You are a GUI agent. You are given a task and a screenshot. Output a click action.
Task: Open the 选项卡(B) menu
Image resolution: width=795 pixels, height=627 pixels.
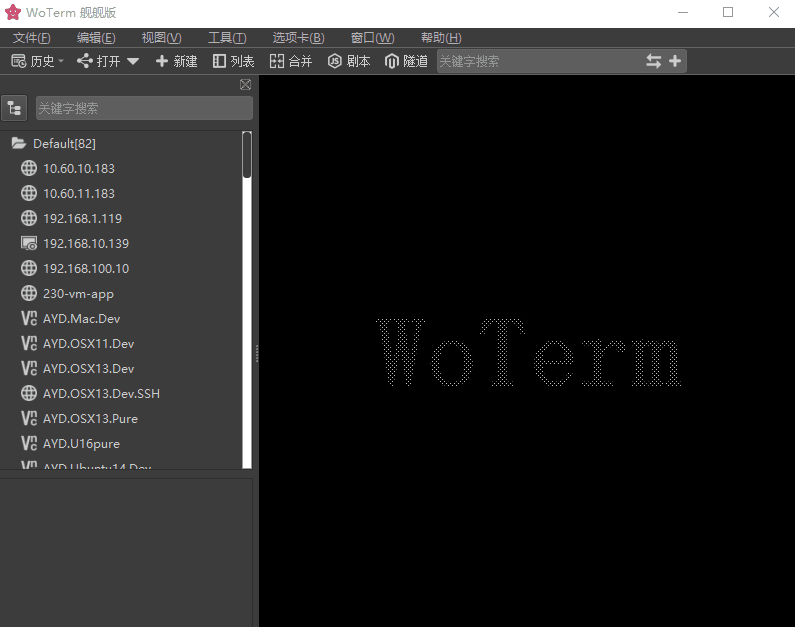click(x=298, y=38)
